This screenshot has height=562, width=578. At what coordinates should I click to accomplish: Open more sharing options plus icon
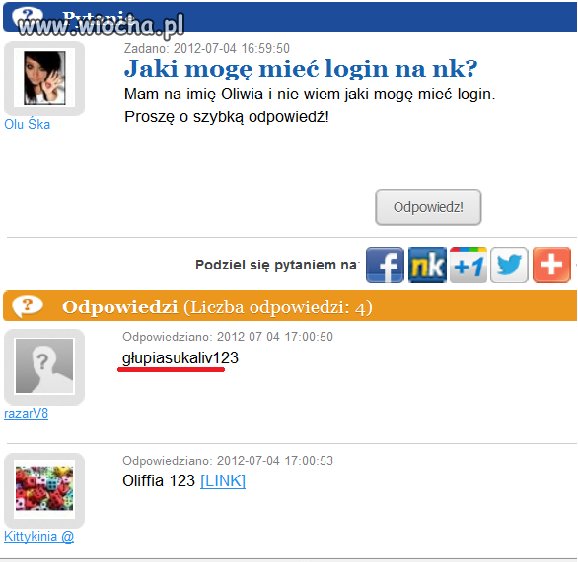[551, 265]
